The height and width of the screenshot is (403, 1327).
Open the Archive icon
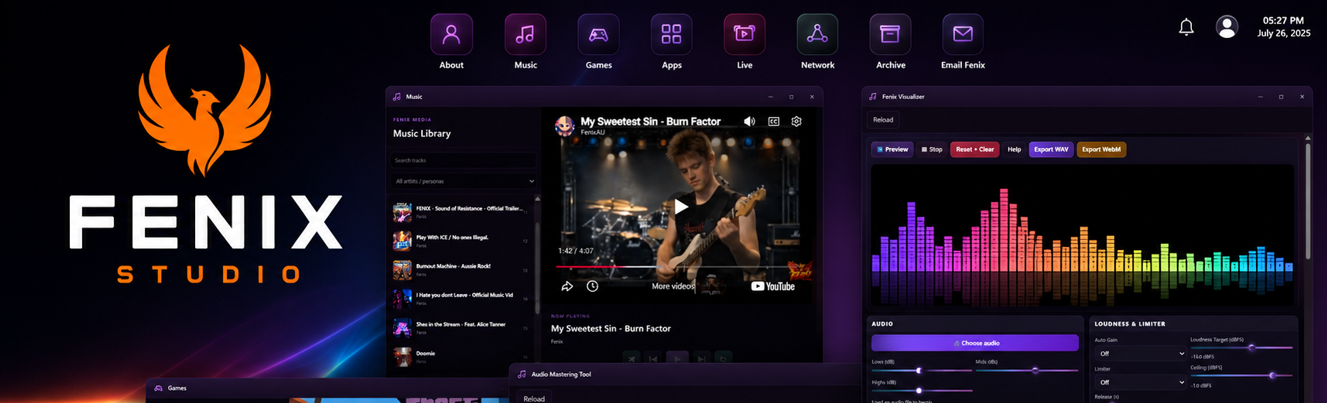coord(890,35)
